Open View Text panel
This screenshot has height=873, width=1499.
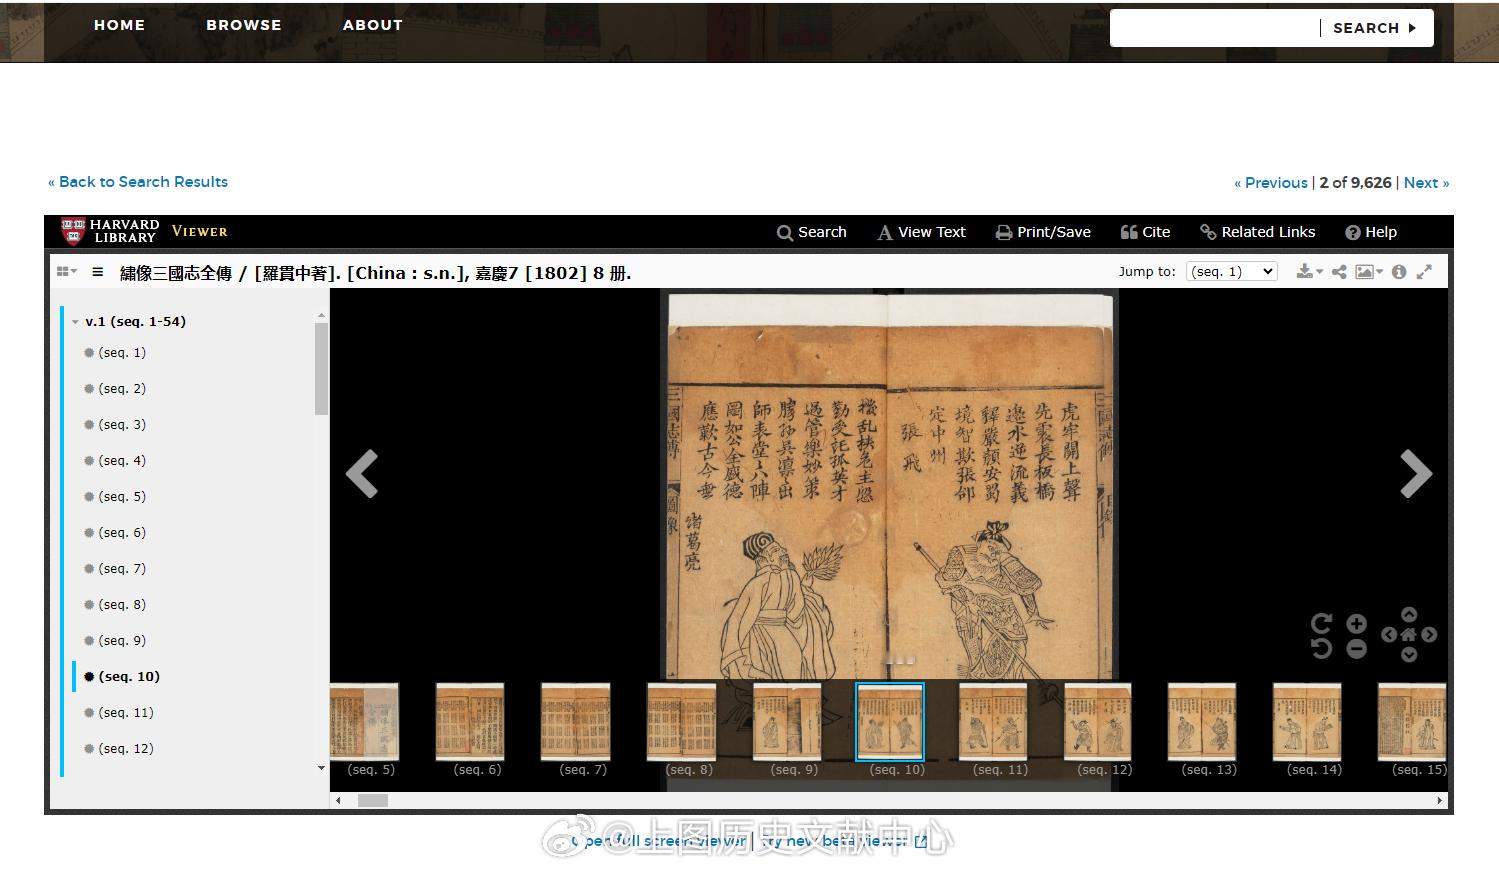point(921,232)
